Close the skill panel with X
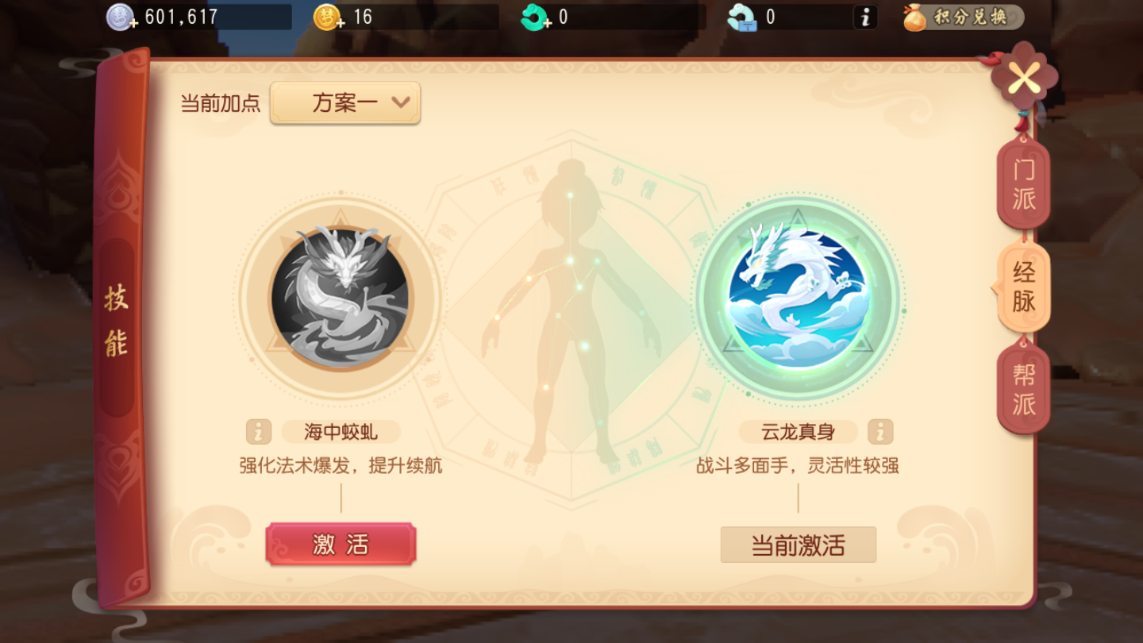This screenshot has width=1143, height=643. pyautogui.click(x=1024, y=79)
